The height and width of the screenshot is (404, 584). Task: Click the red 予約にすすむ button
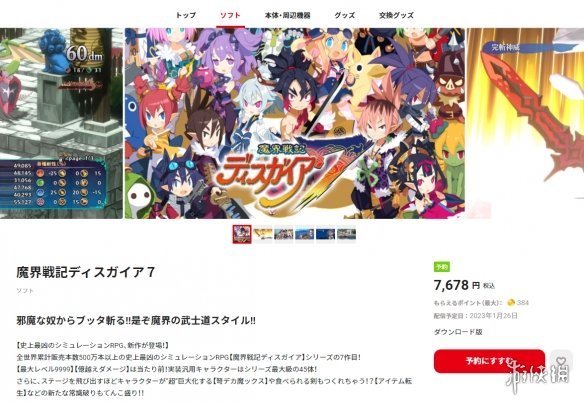(x=489, y=361)
